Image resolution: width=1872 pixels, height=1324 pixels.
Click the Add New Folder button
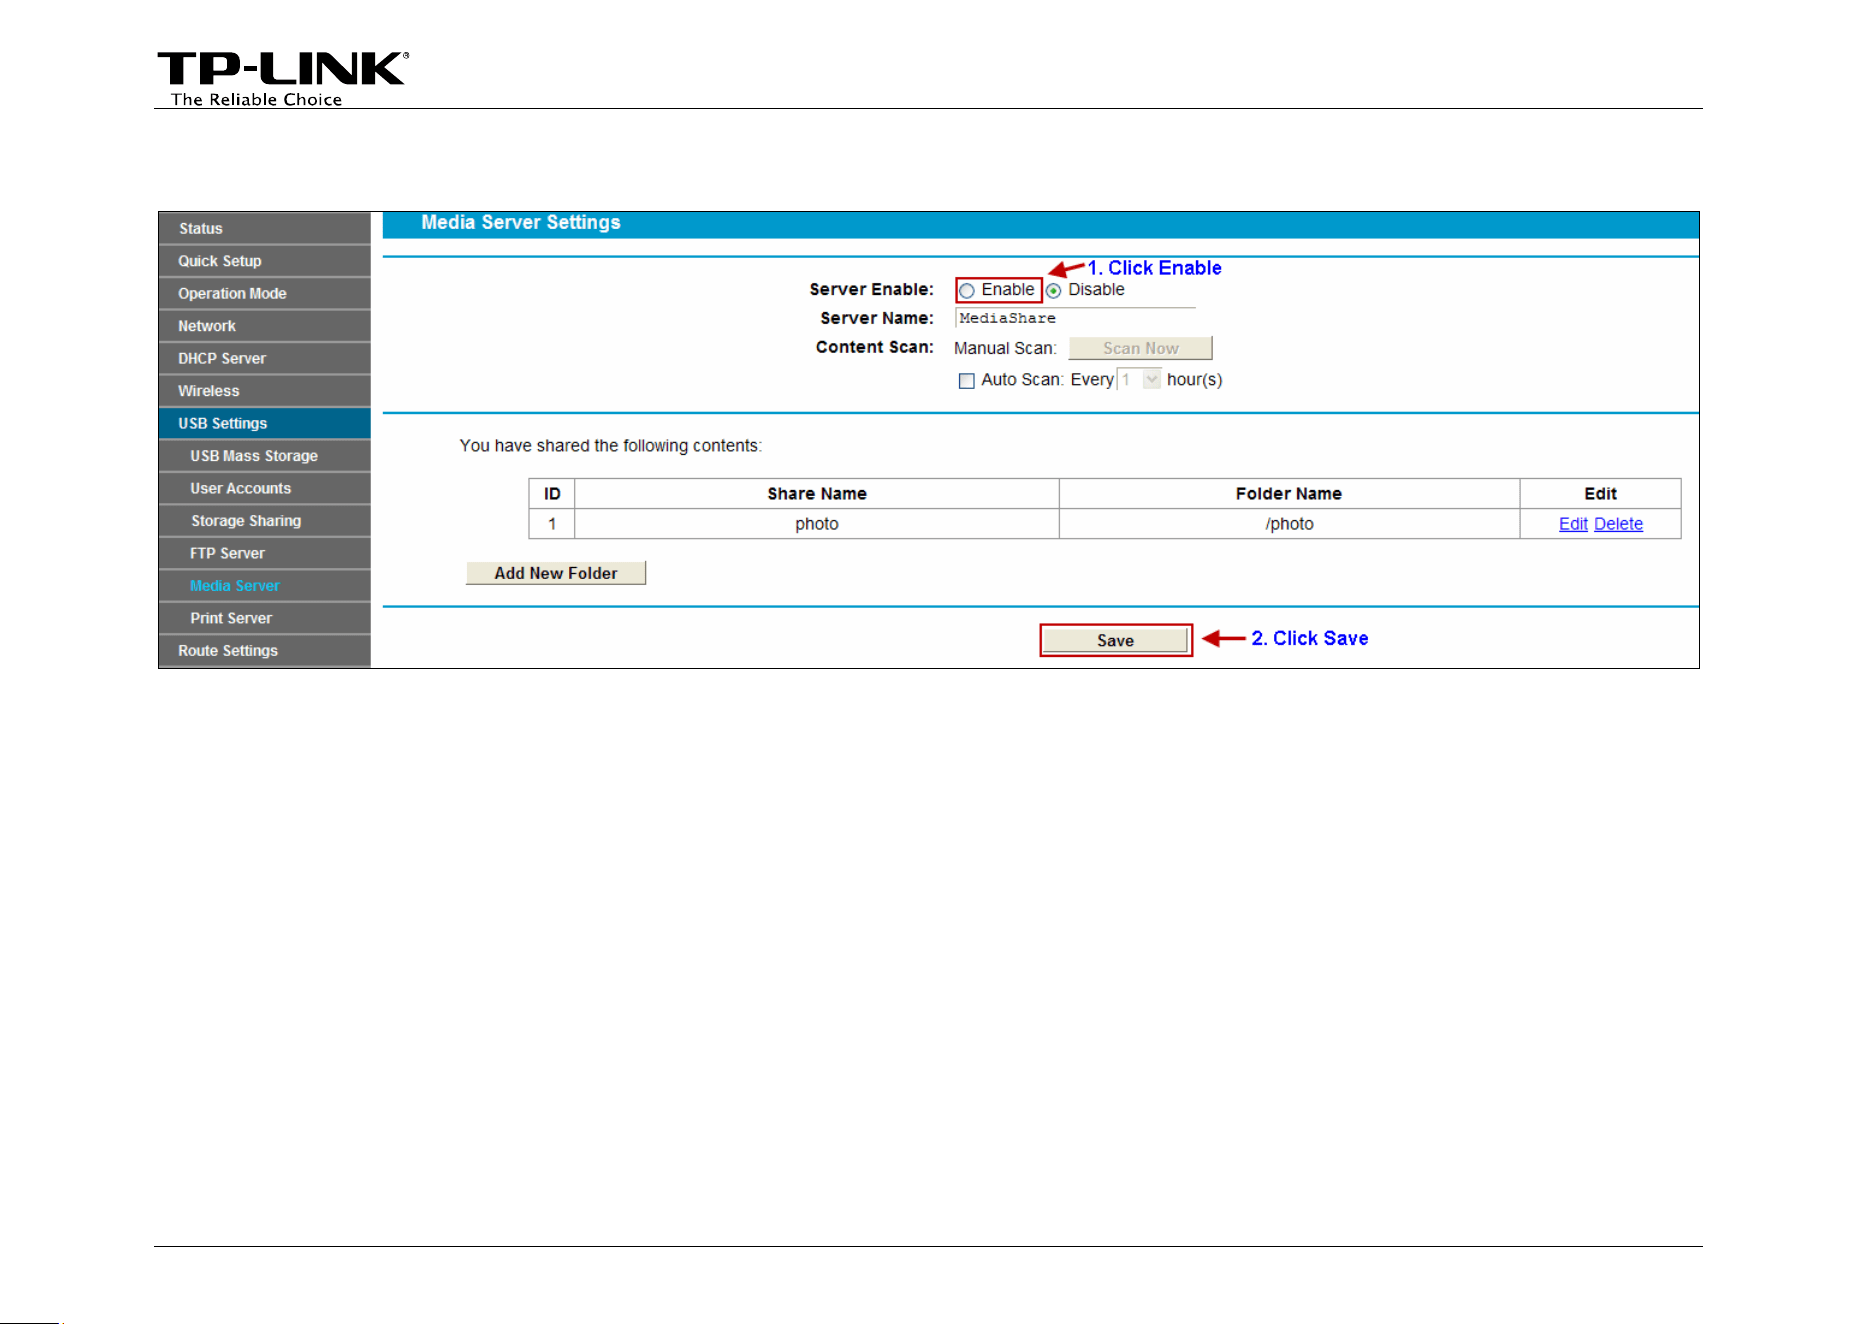click(556, 573)
